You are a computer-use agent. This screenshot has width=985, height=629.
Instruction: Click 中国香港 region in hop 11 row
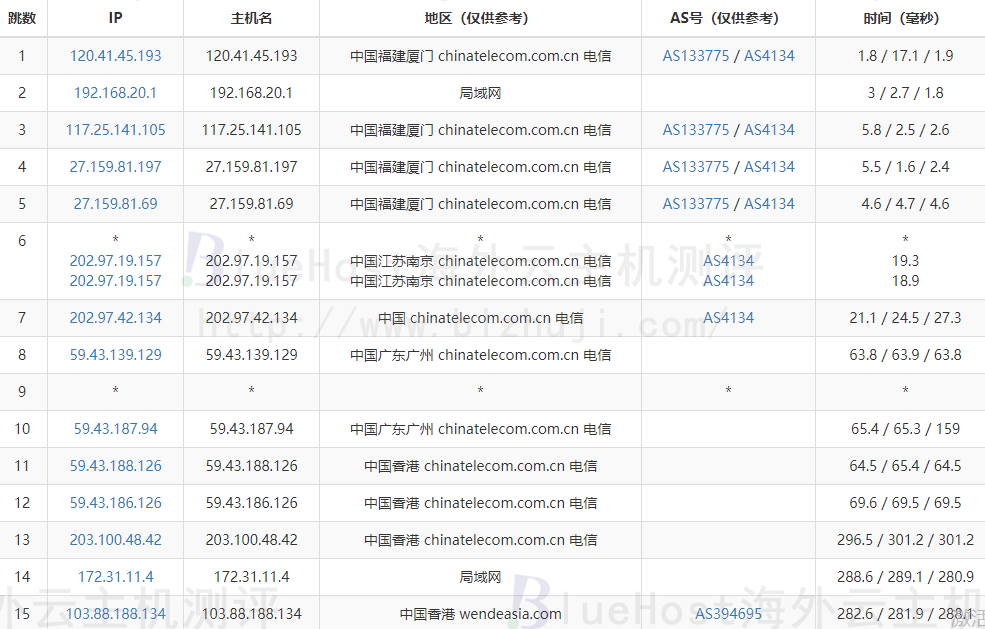(481, 466)
